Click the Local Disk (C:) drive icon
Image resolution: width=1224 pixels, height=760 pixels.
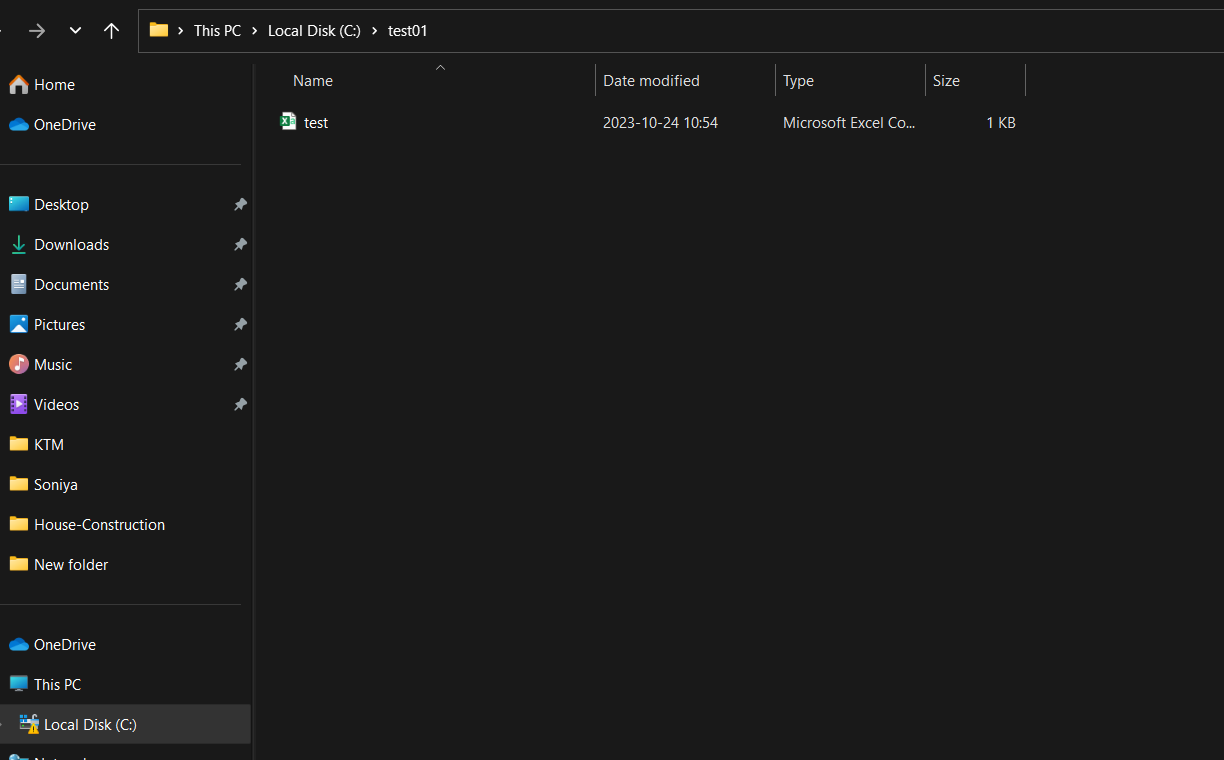[x=29, y=724]
